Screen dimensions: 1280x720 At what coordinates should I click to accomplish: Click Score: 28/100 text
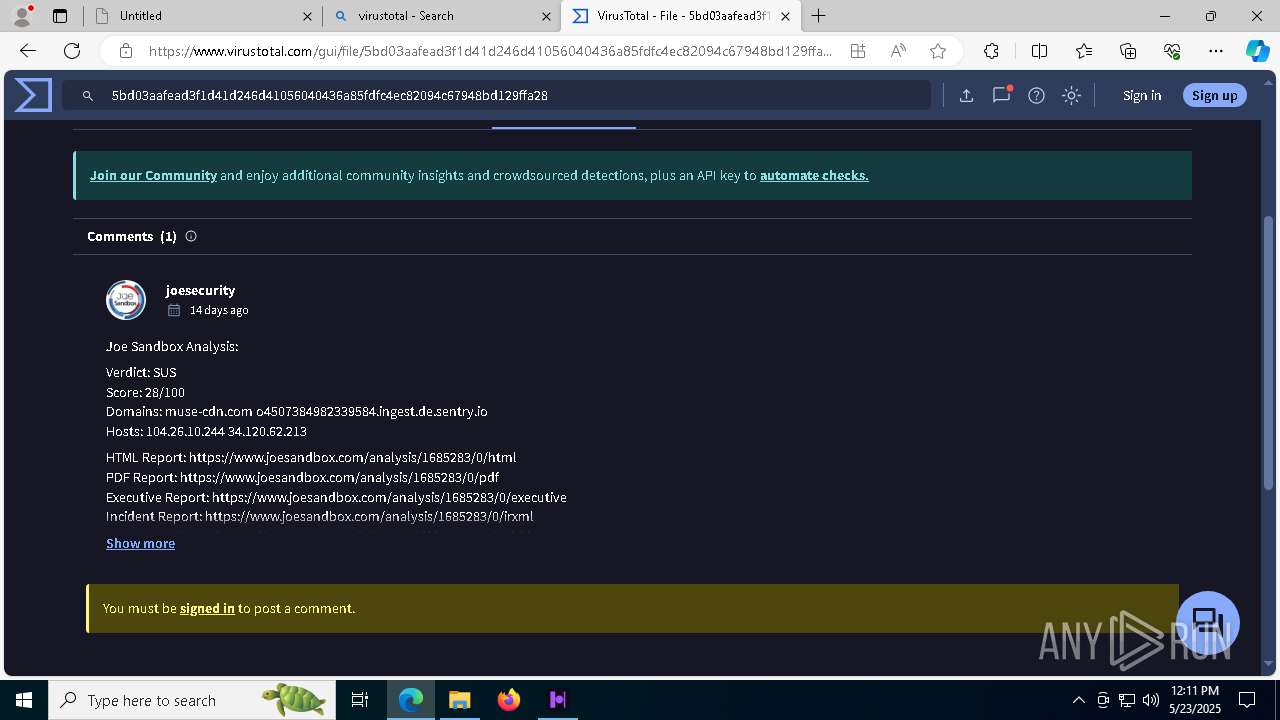(145, 392)
